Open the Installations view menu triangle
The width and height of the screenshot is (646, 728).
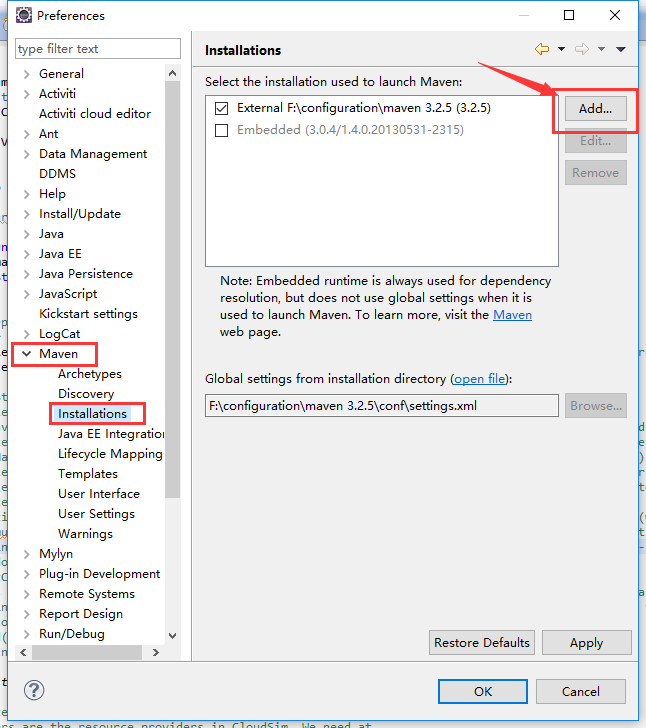[x=620, y=49]
